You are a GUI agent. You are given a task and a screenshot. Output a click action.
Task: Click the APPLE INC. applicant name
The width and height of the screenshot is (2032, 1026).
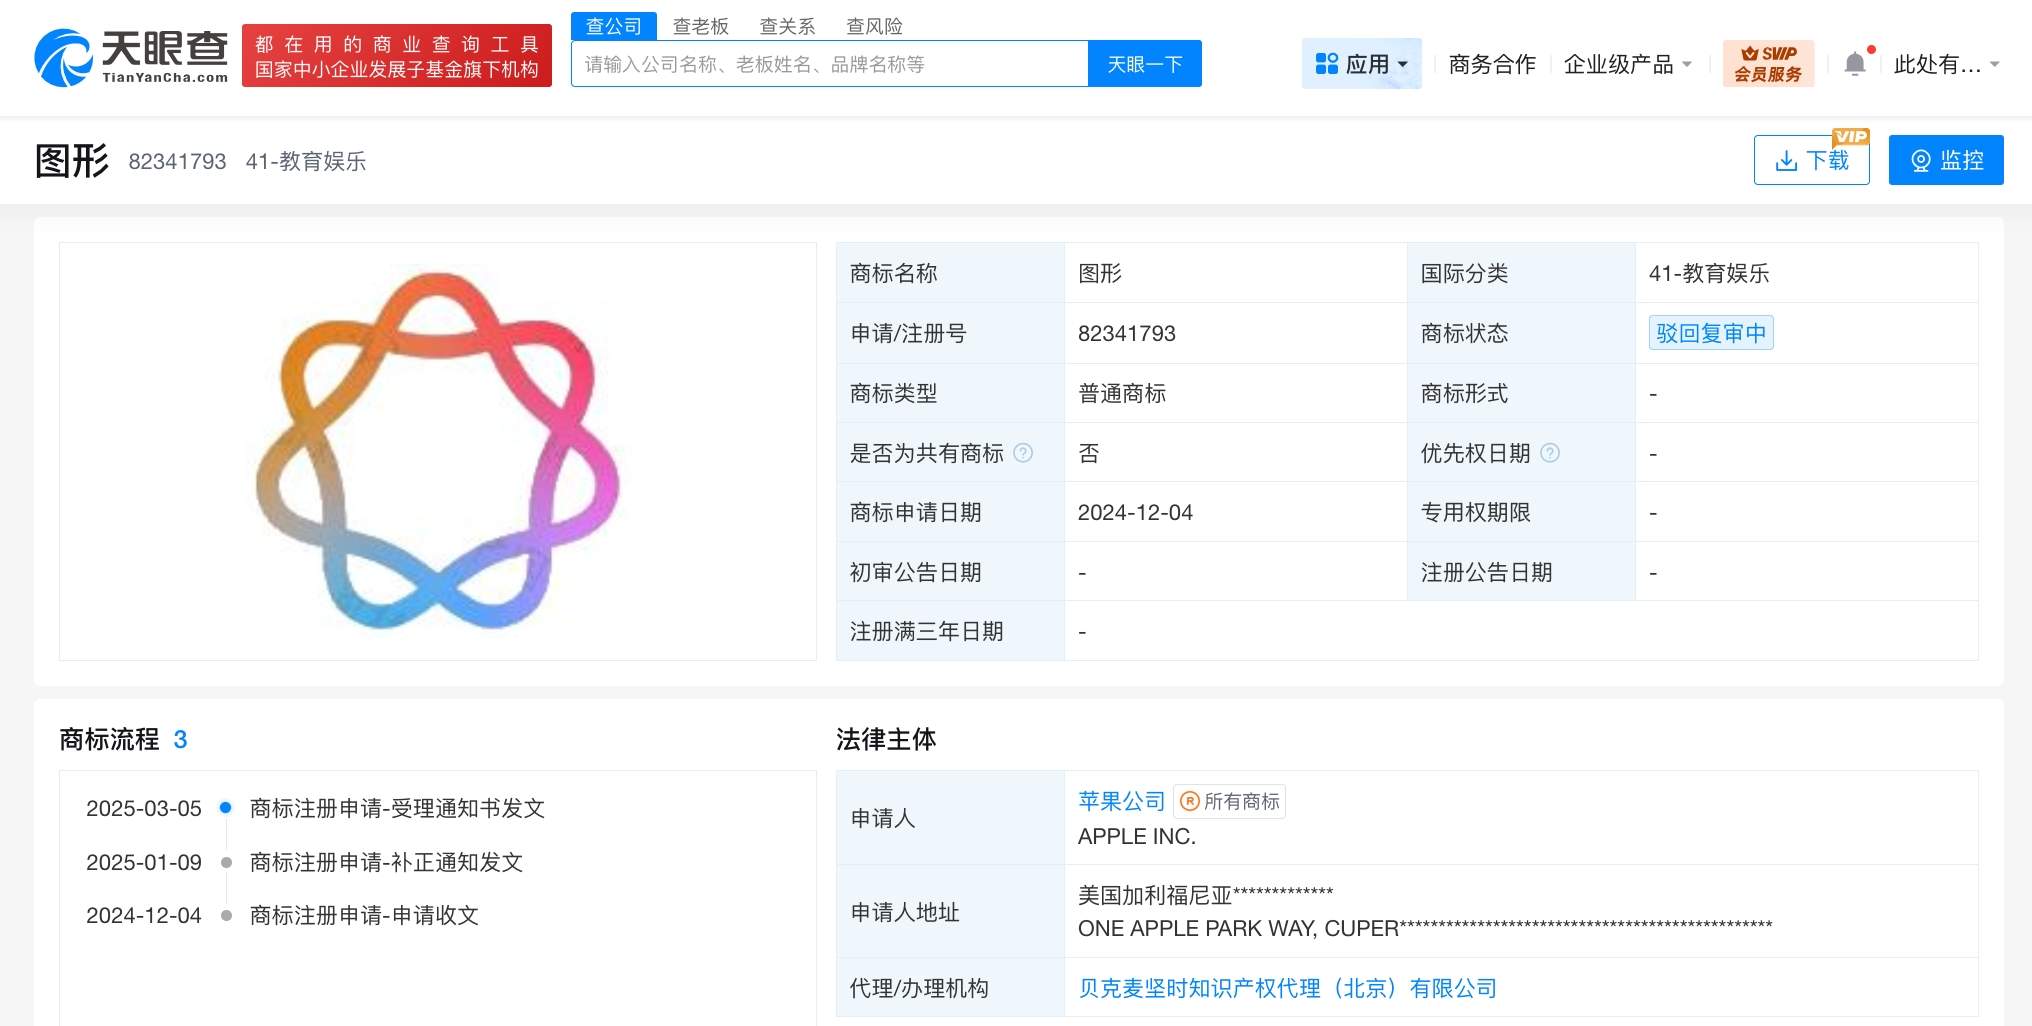point(1137,836)
